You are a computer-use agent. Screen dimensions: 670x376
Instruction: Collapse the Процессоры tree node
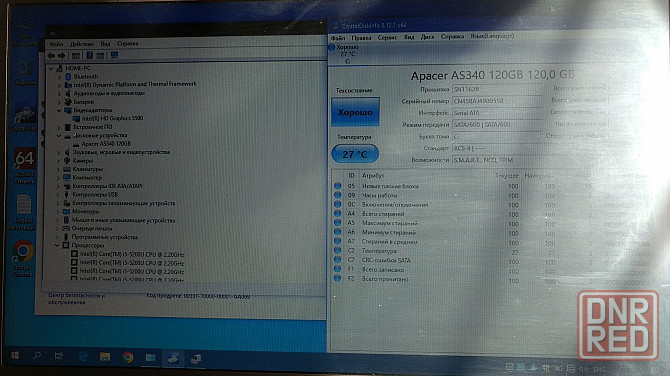(x=57, y=245)
